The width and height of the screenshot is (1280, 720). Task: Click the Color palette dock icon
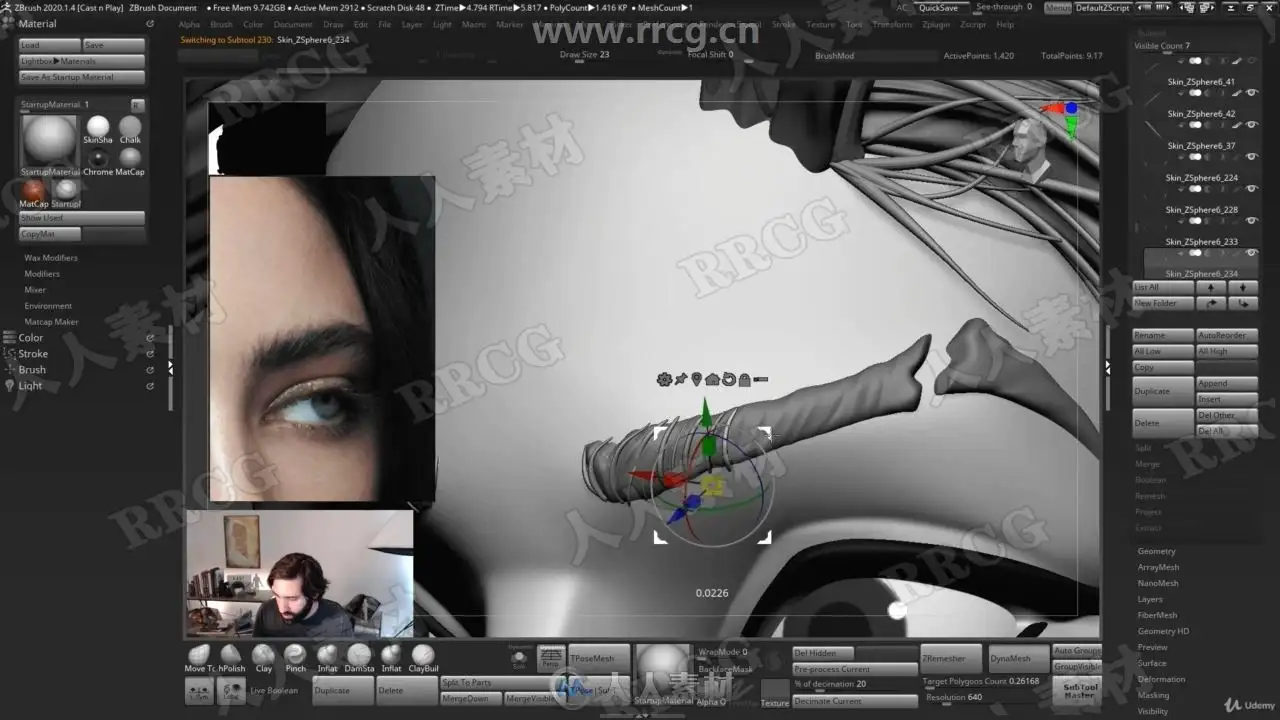(x=10, y=338)
